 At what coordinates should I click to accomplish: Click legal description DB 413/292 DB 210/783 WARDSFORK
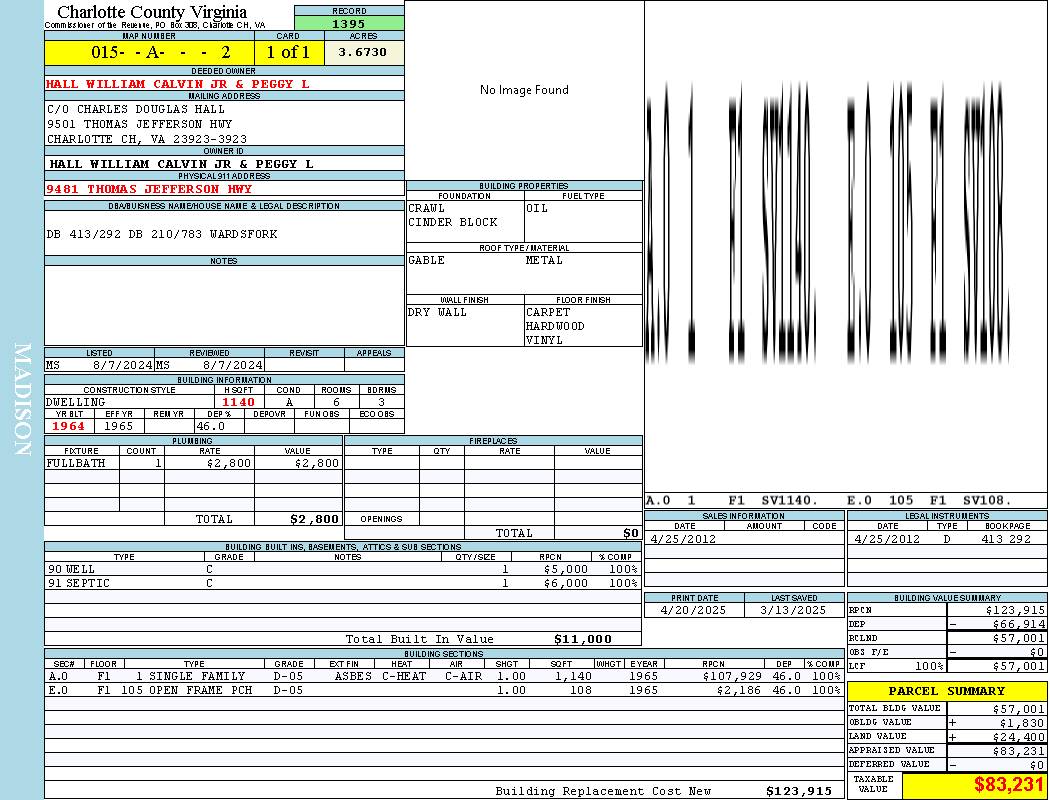tap(162, 234)
